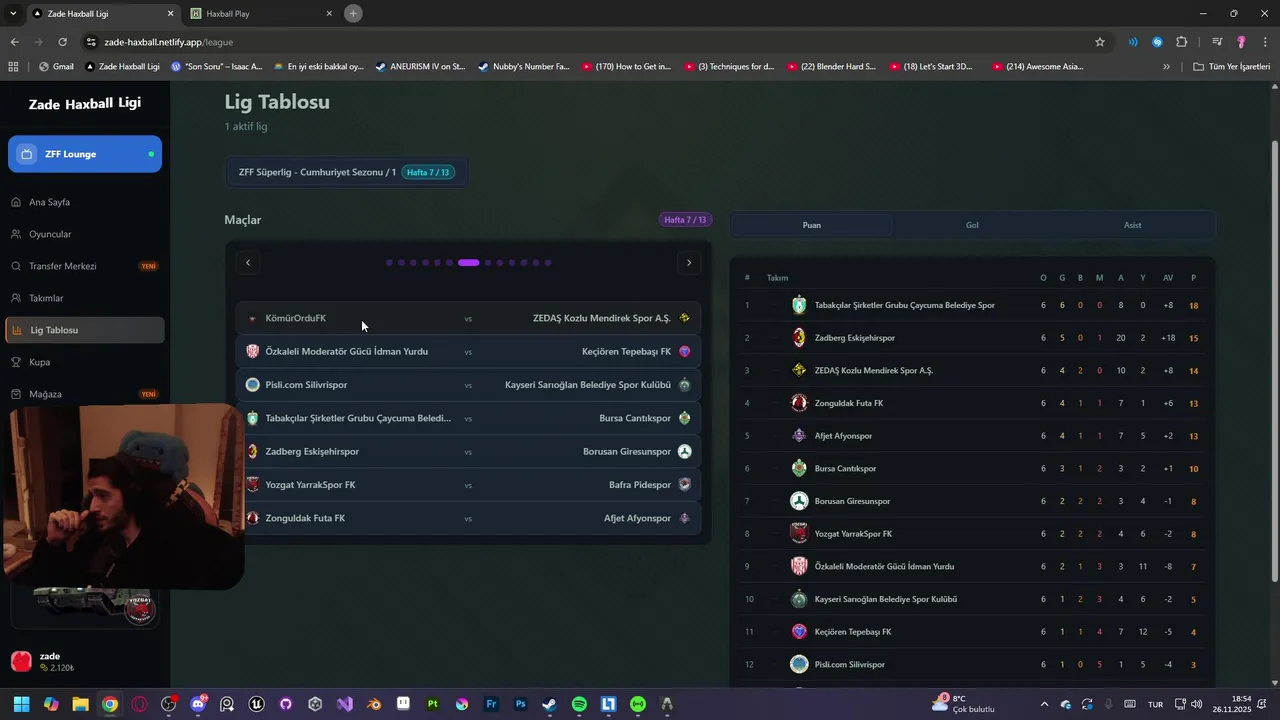
Task: Open Tüm Yer İşaretleri folder
Action: coord(1231,67)
